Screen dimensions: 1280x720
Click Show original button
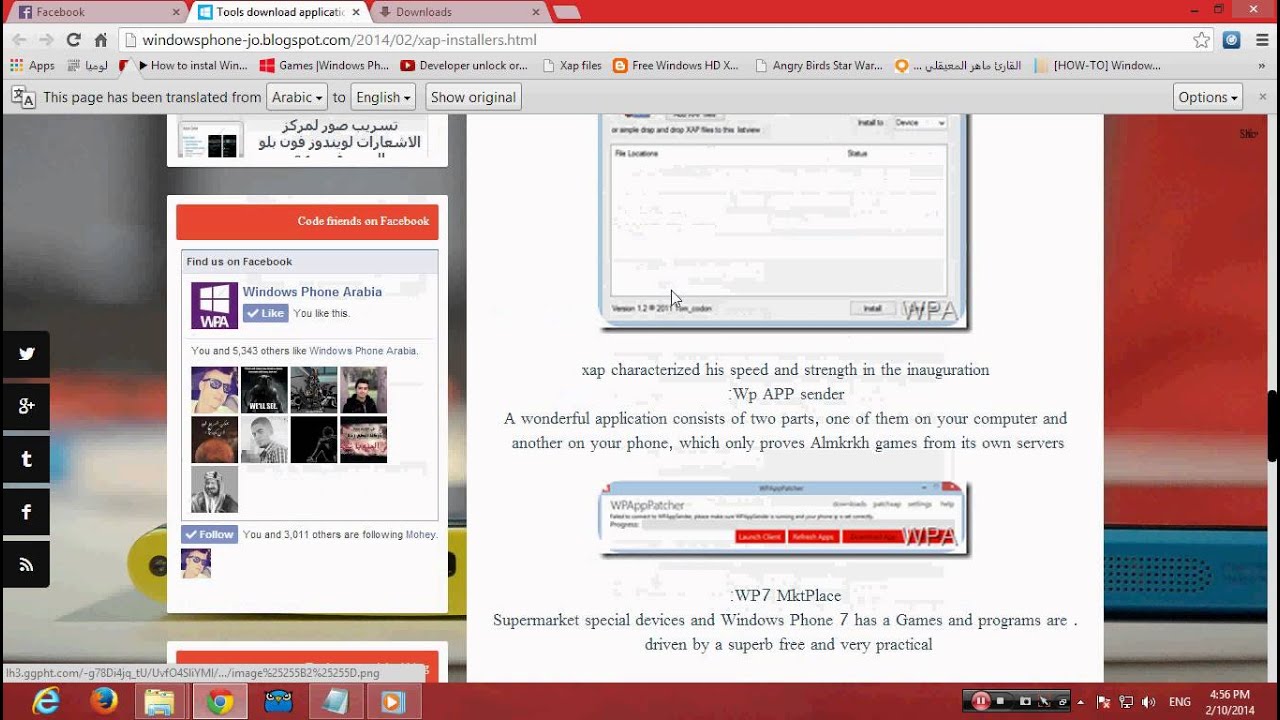(473, 97)
